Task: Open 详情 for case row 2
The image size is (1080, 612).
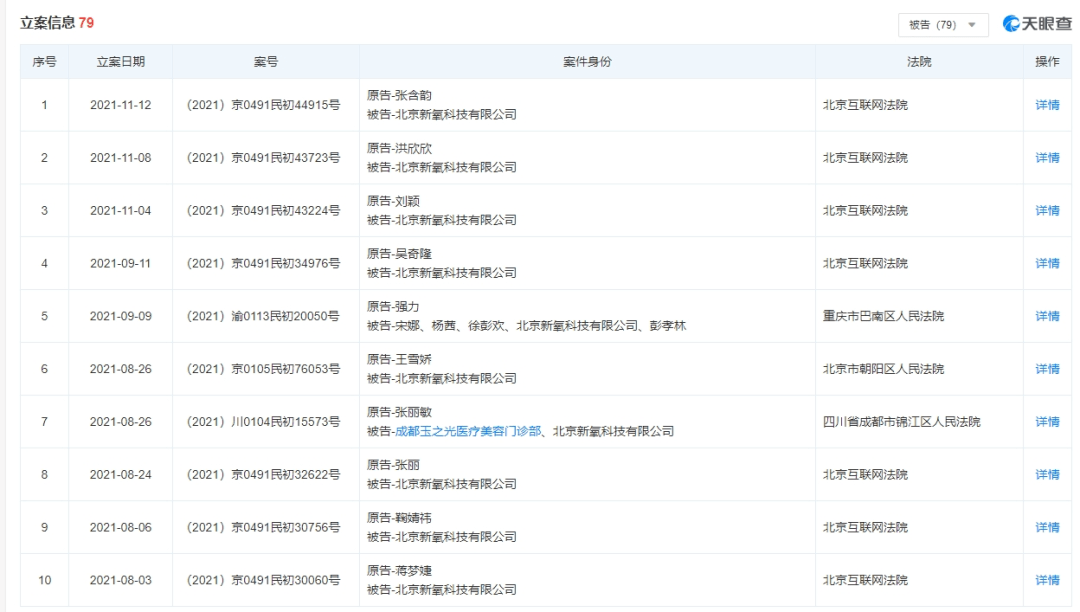Action: click(1047, 158)
